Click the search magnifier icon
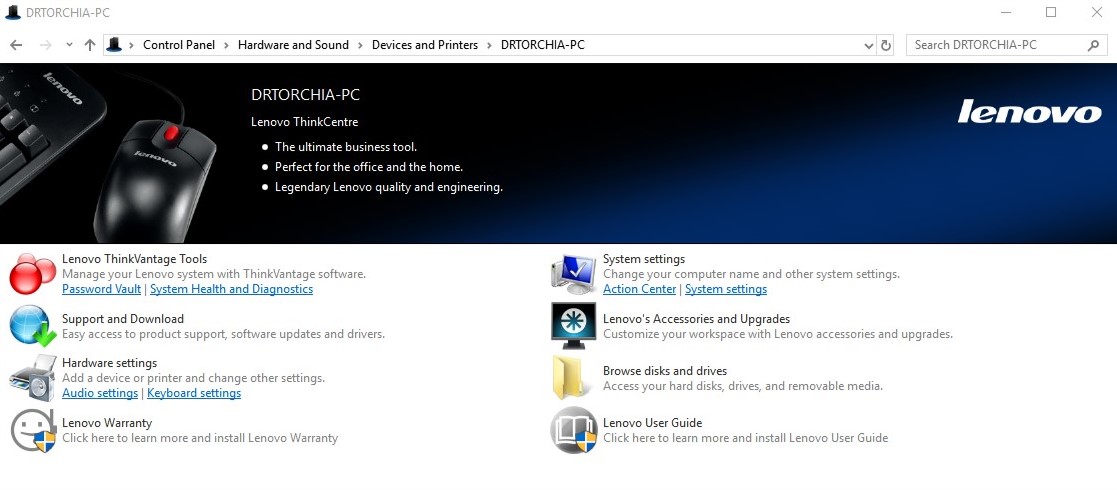 (x=1093, y=45)
